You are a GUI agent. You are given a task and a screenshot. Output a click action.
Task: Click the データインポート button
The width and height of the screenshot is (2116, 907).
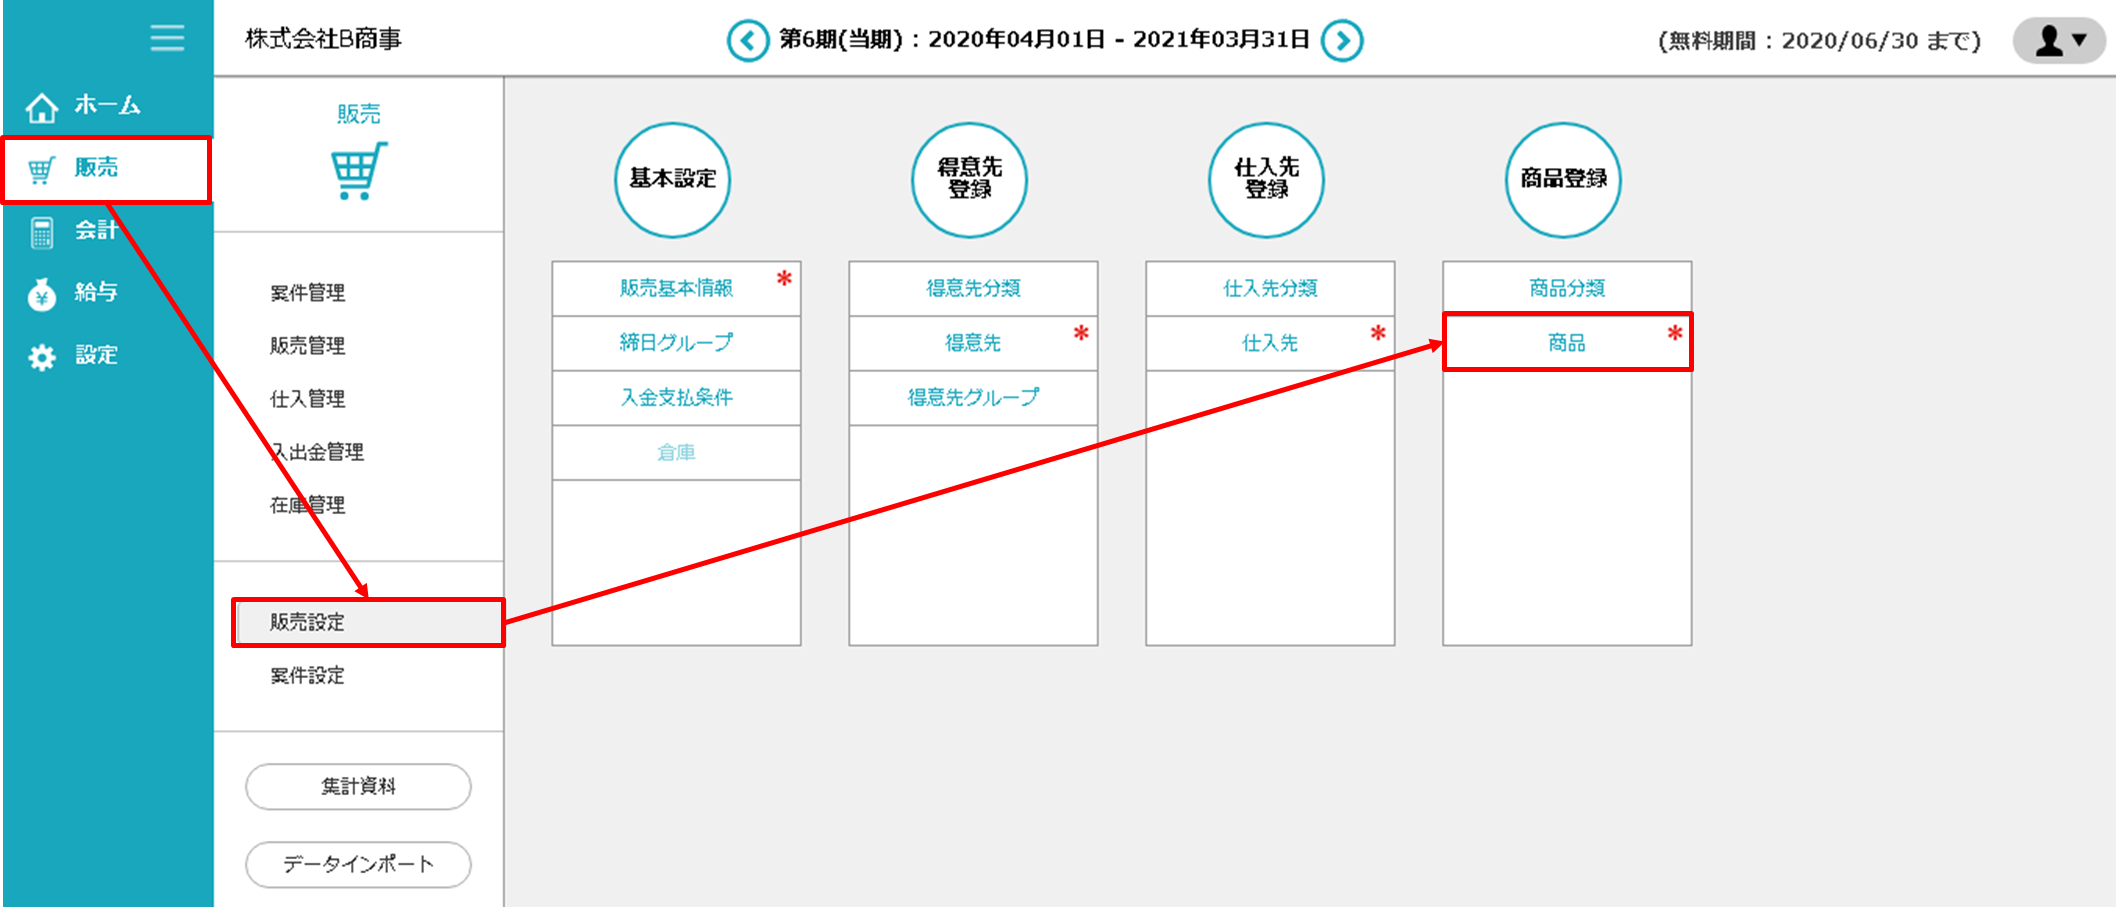click(x=358, y=865)
